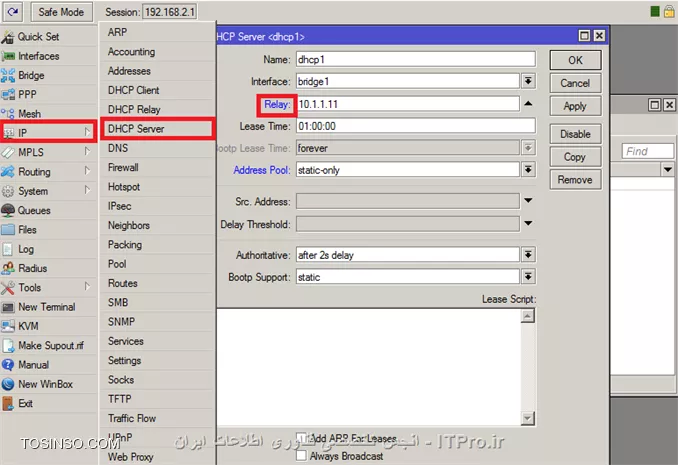Click the Tools wrench icon
Image resolution: width=678 pixels, height=465 pixels.
(x=8, y=288)
